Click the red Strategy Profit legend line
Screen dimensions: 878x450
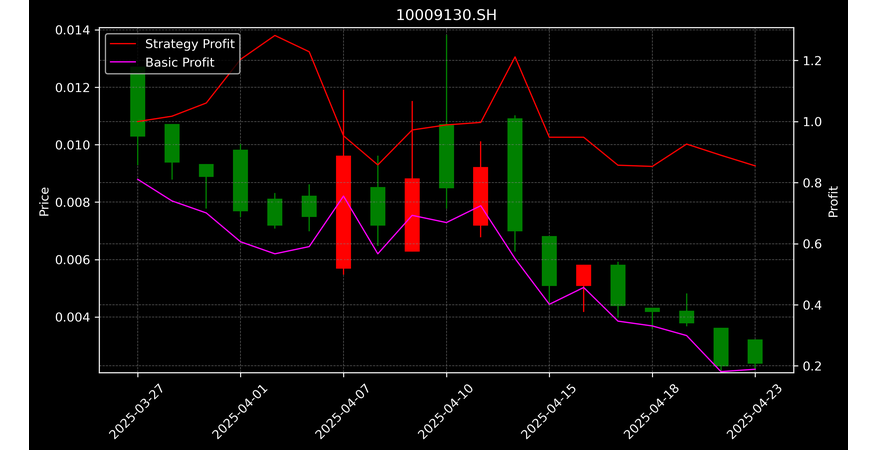tap(123, 44)
